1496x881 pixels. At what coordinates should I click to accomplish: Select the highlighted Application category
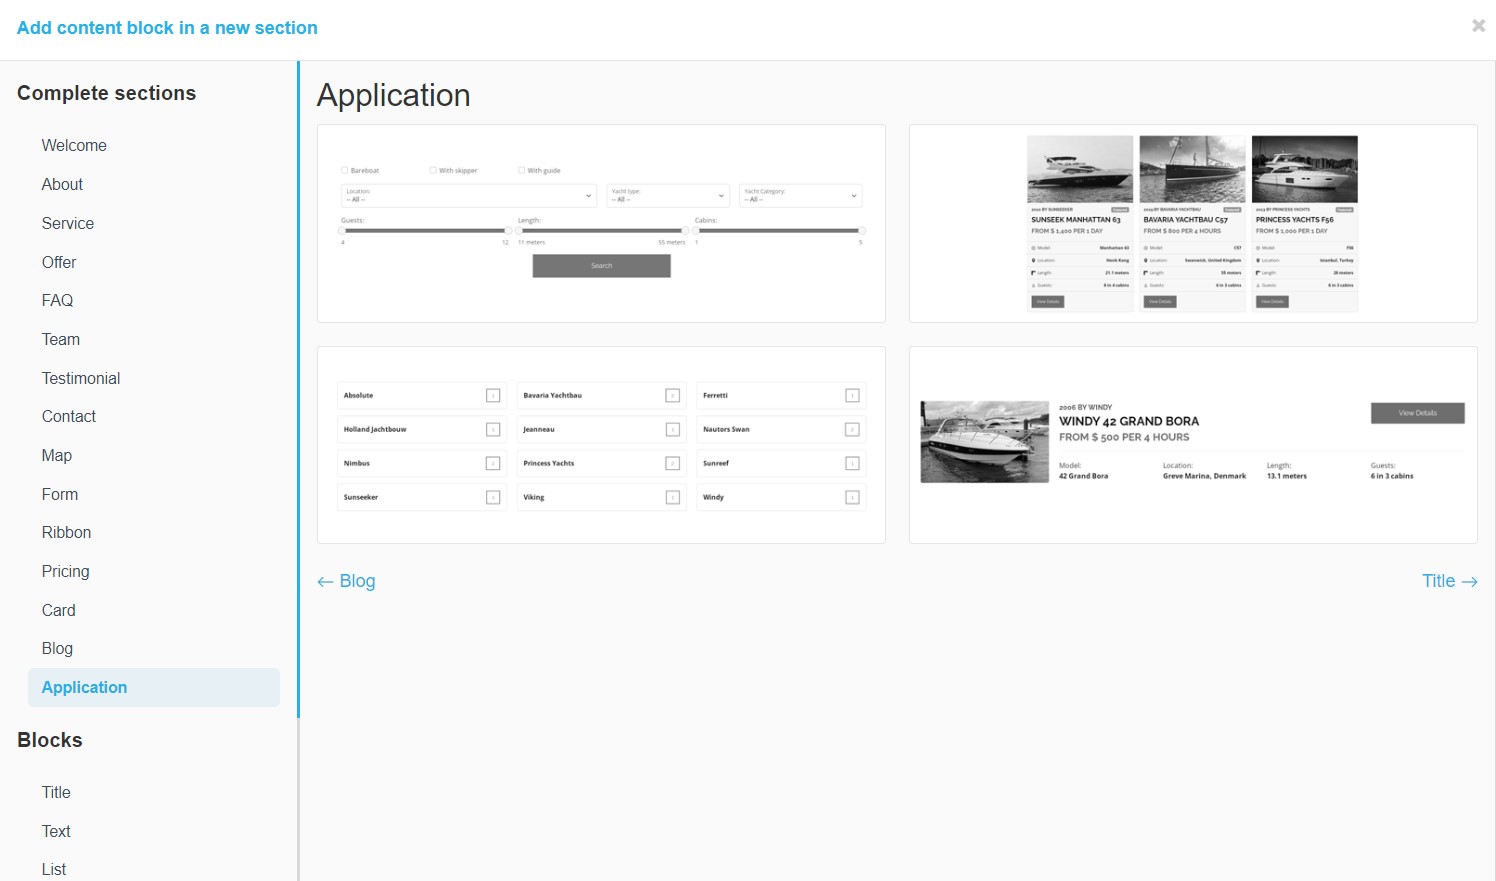[x=154, y=687]
